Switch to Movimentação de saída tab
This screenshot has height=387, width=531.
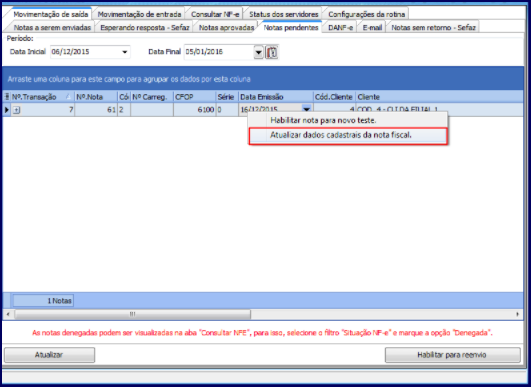50,14
